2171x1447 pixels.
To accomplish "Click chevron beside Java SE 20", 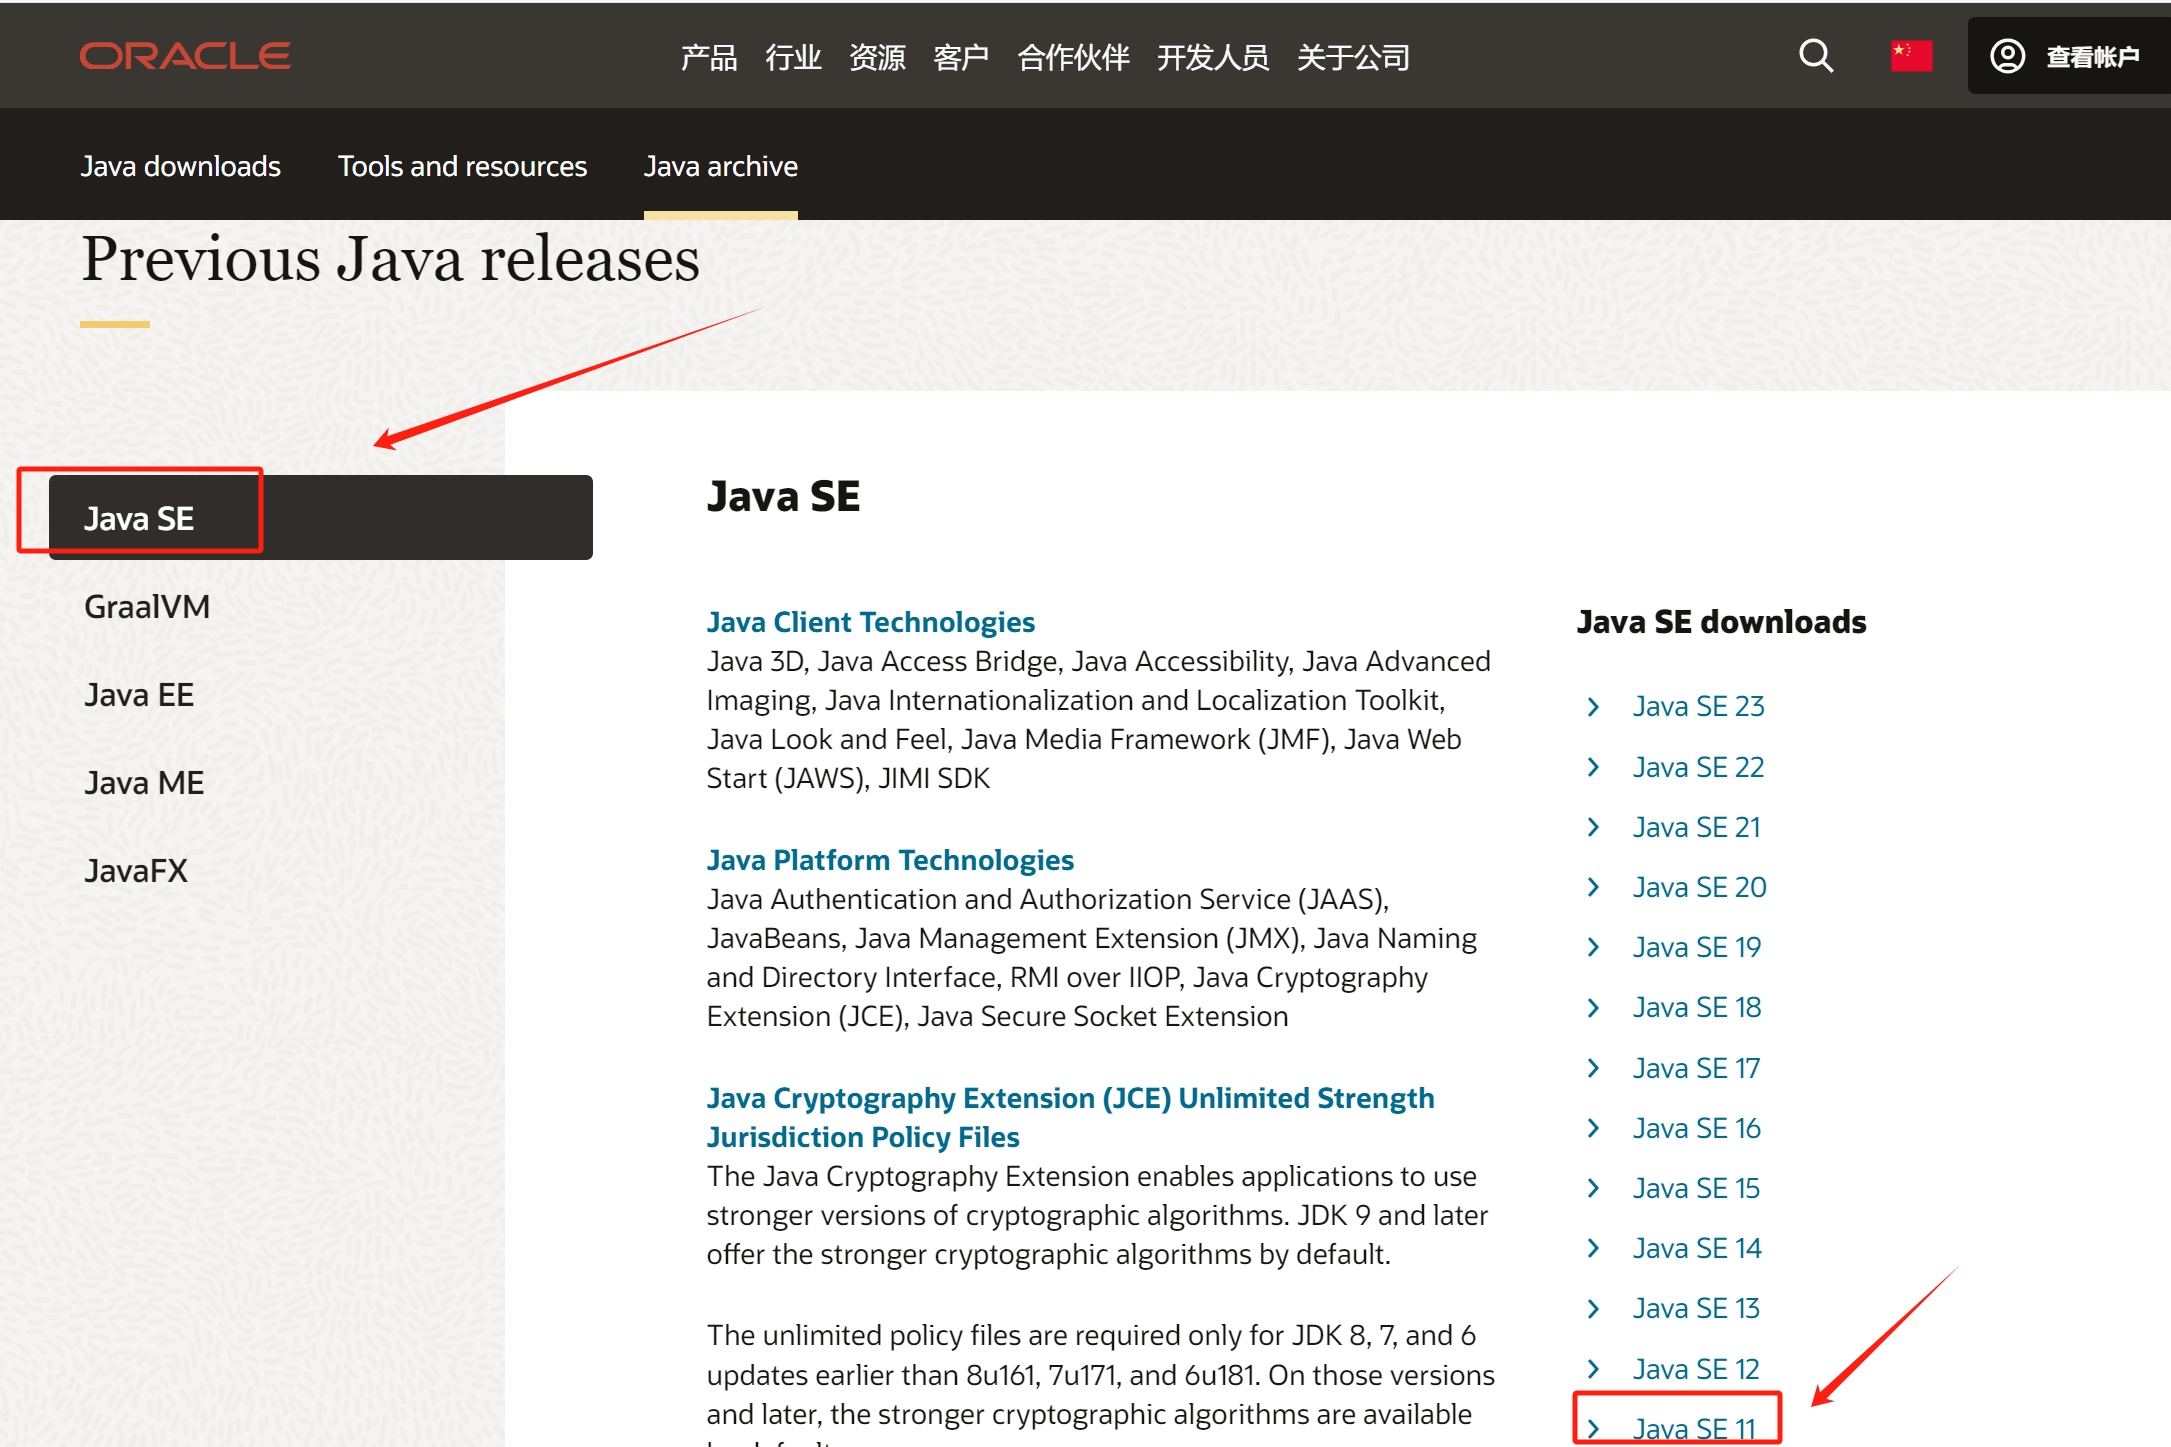I will [x=1593, y=887].
